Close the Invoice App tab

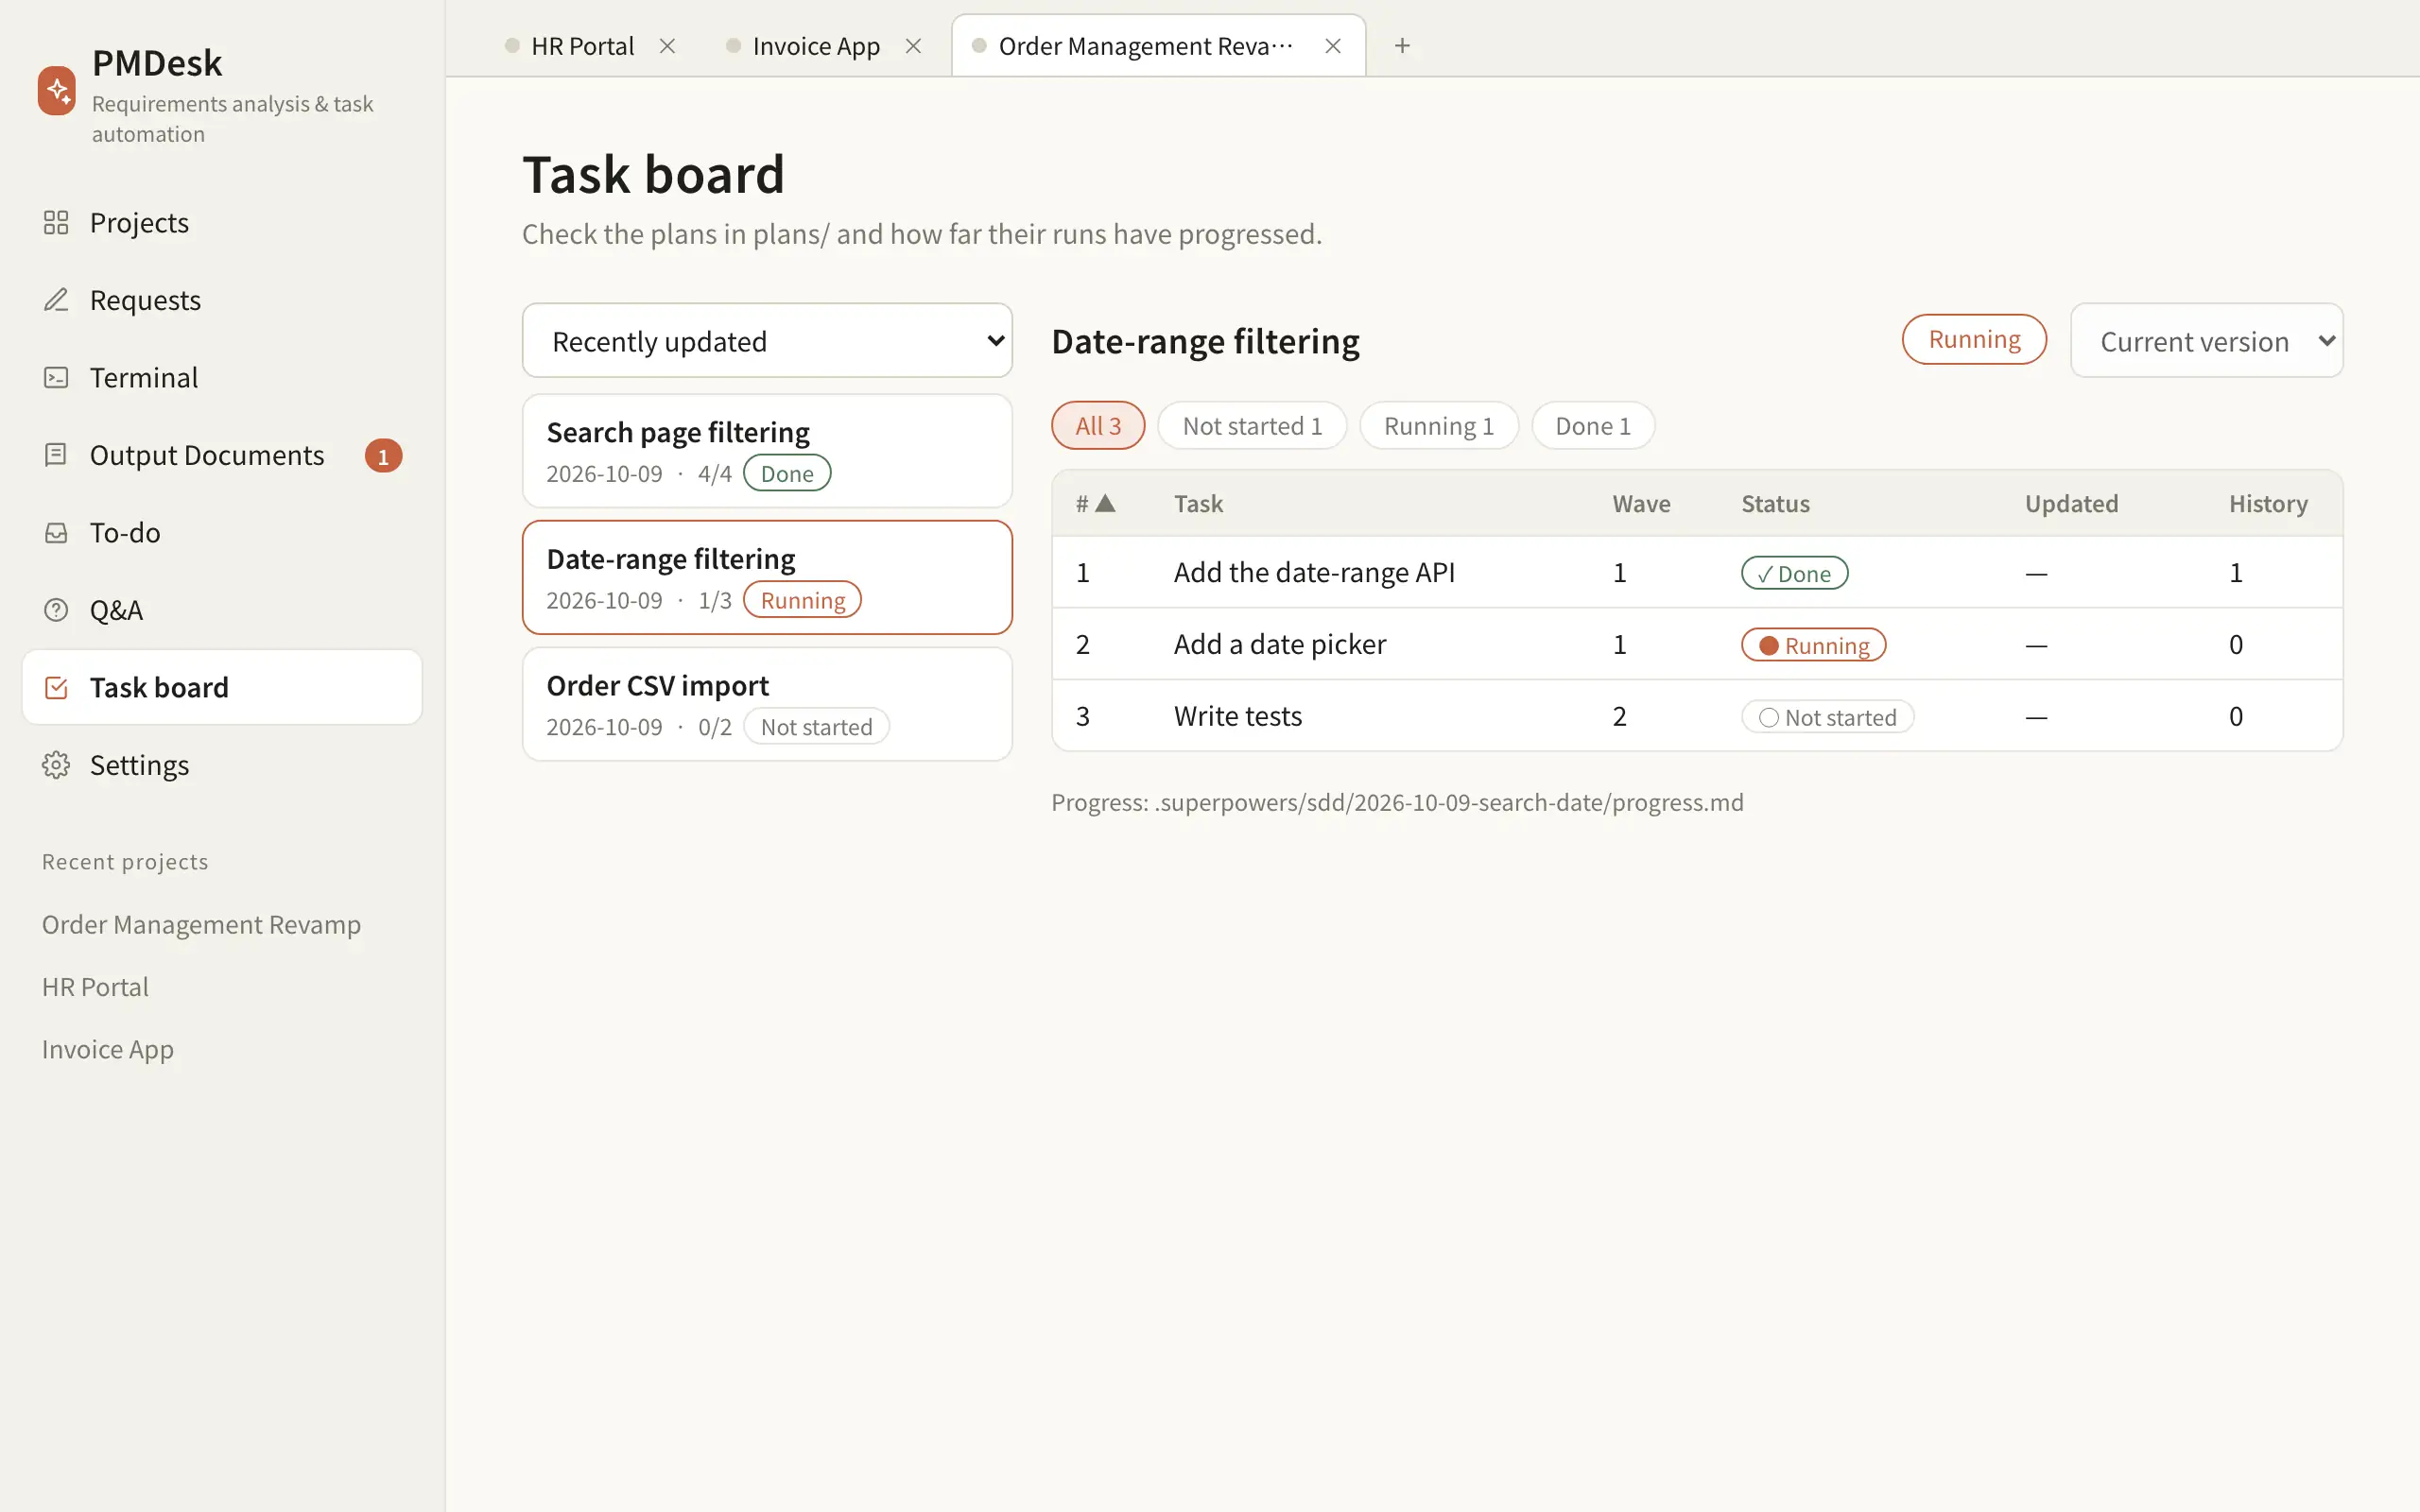[913, 46]
